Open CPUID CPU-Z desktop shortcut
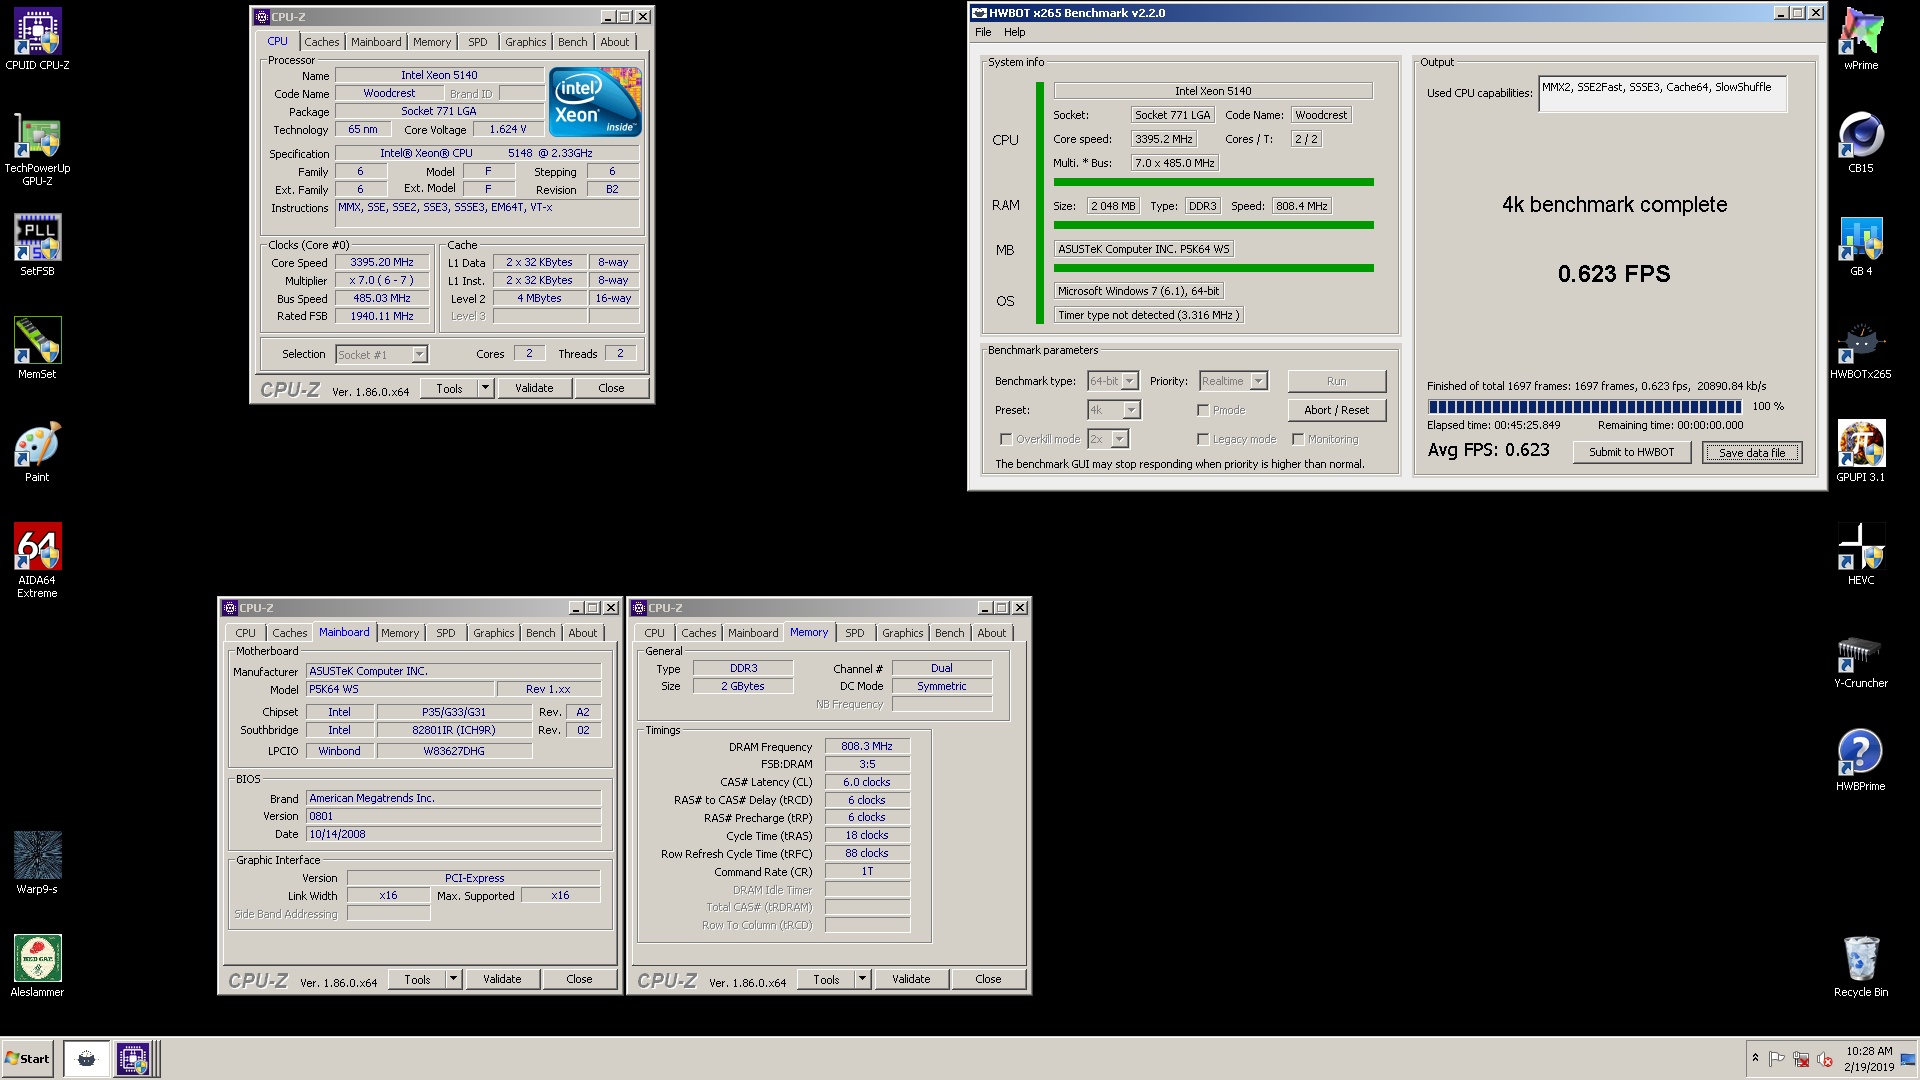The width and height of the screenshot is (1920, 1080). 37,40
